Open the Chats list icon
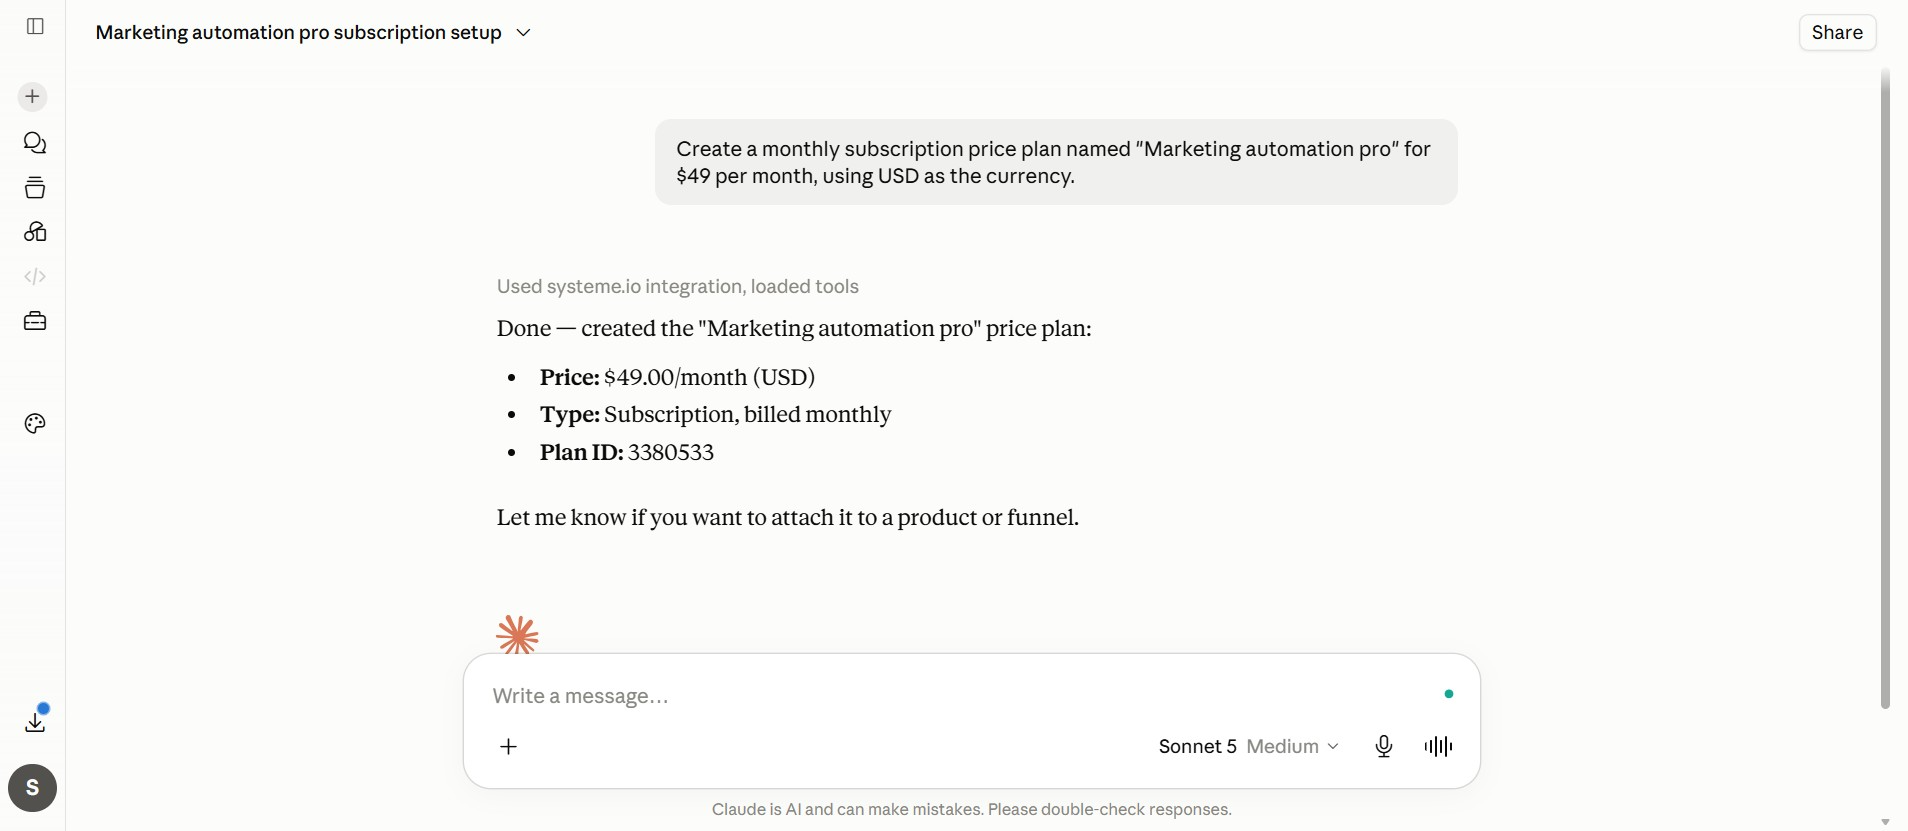 35,143
